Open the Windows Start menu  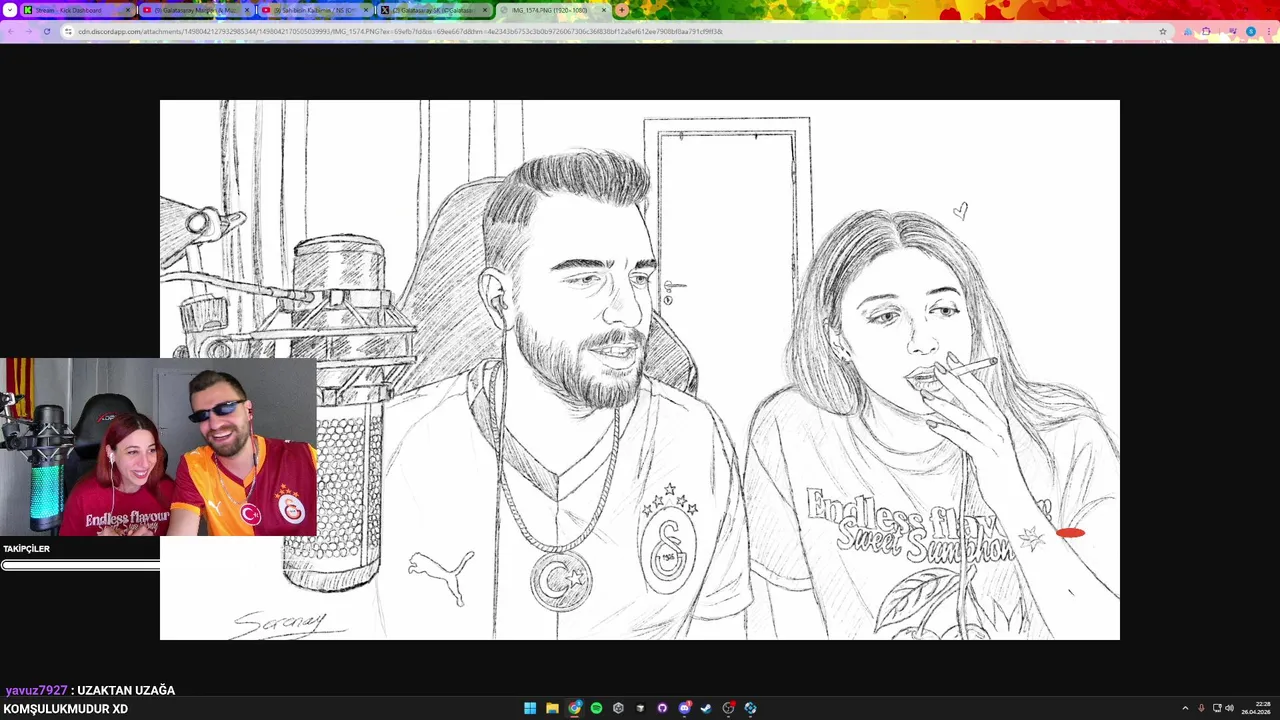click(x=530, y=708)
